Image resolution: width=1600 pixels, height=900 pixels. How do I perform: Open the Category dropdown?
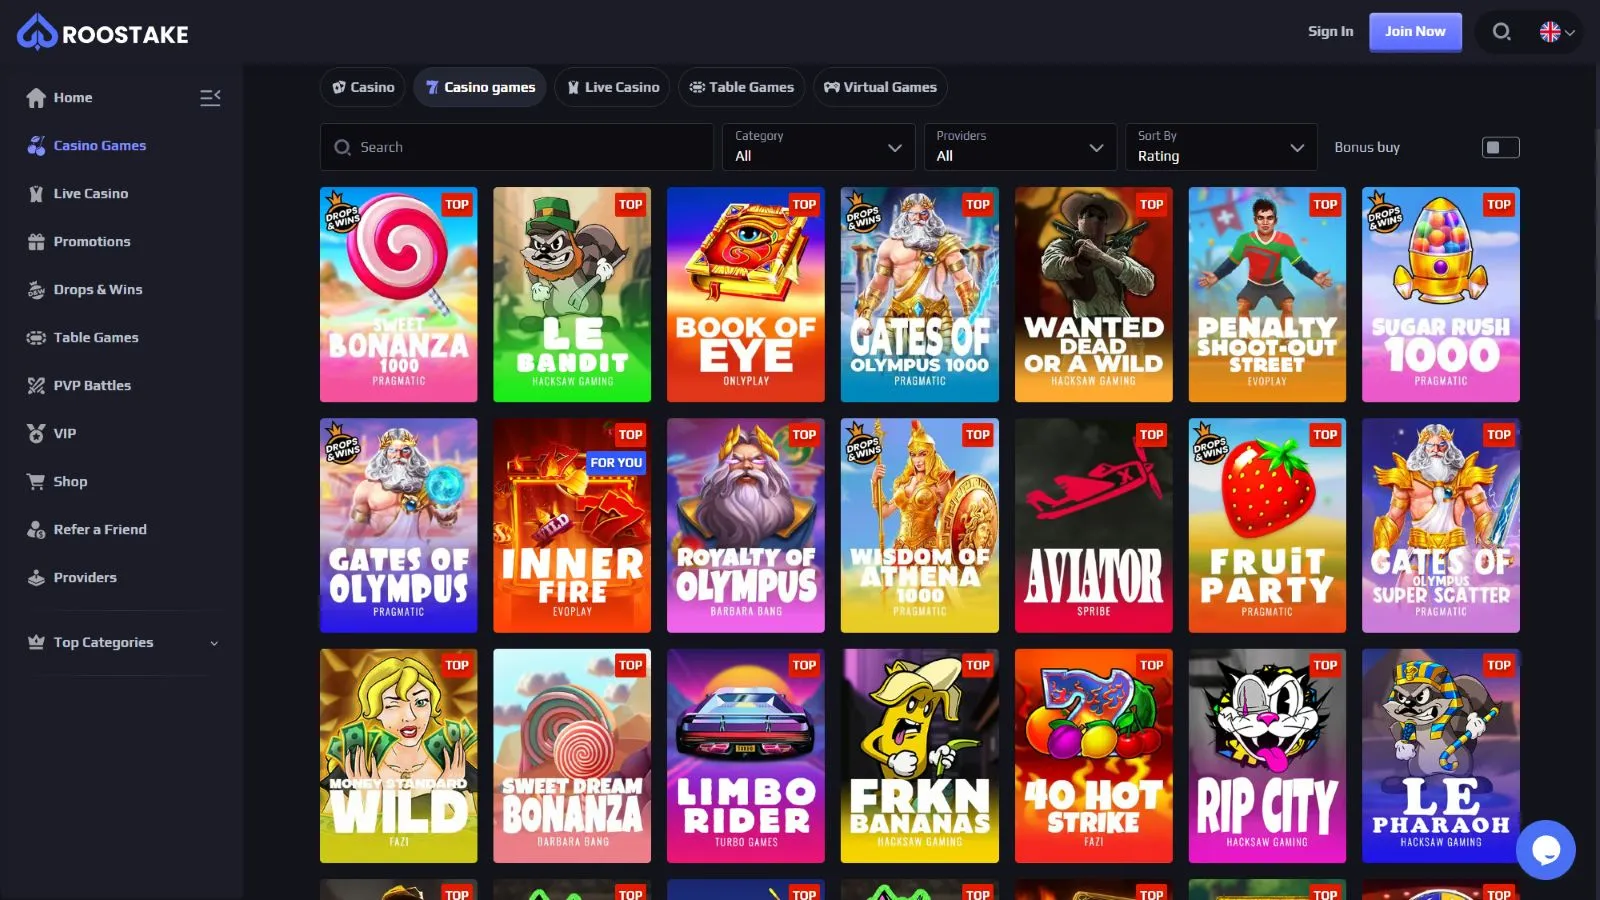pyautogui.click(x=818, y=147)
